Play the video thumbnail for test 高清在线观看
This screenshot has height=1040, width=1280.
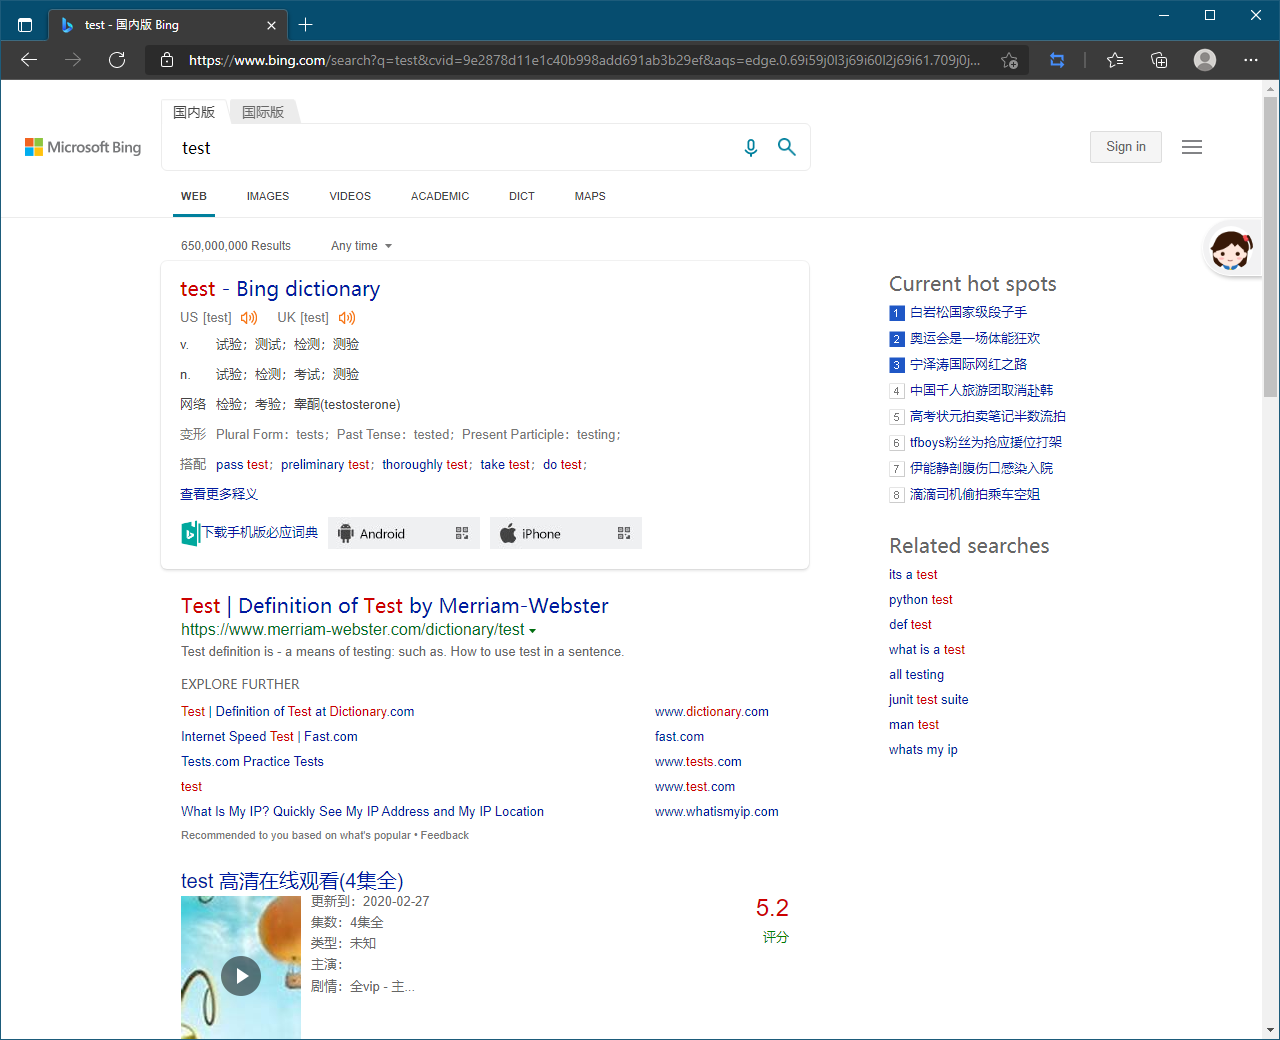point(241,975)
